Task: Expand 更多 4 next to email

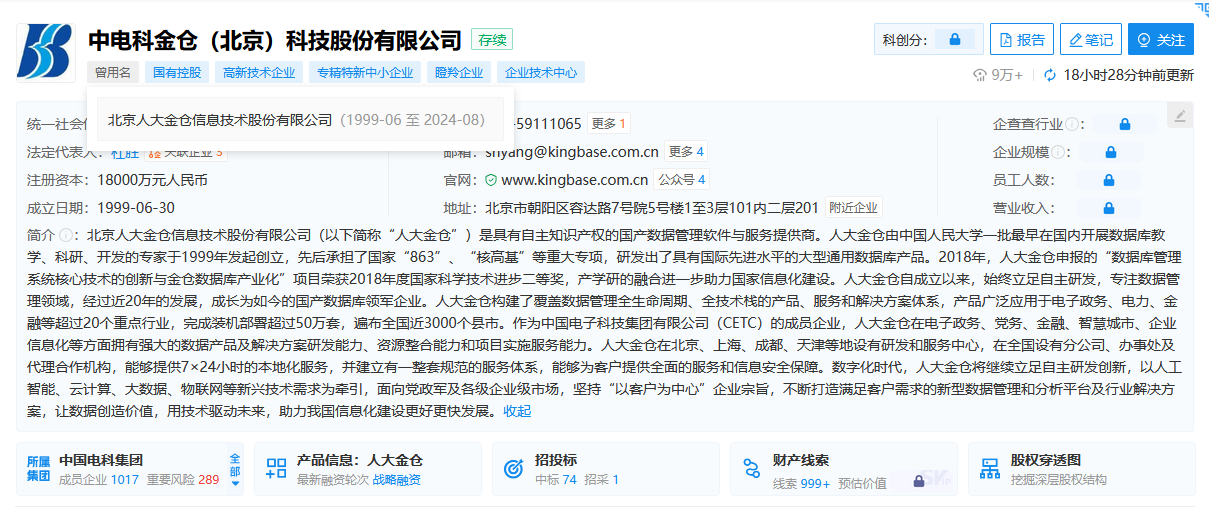Action: [686, 152]
